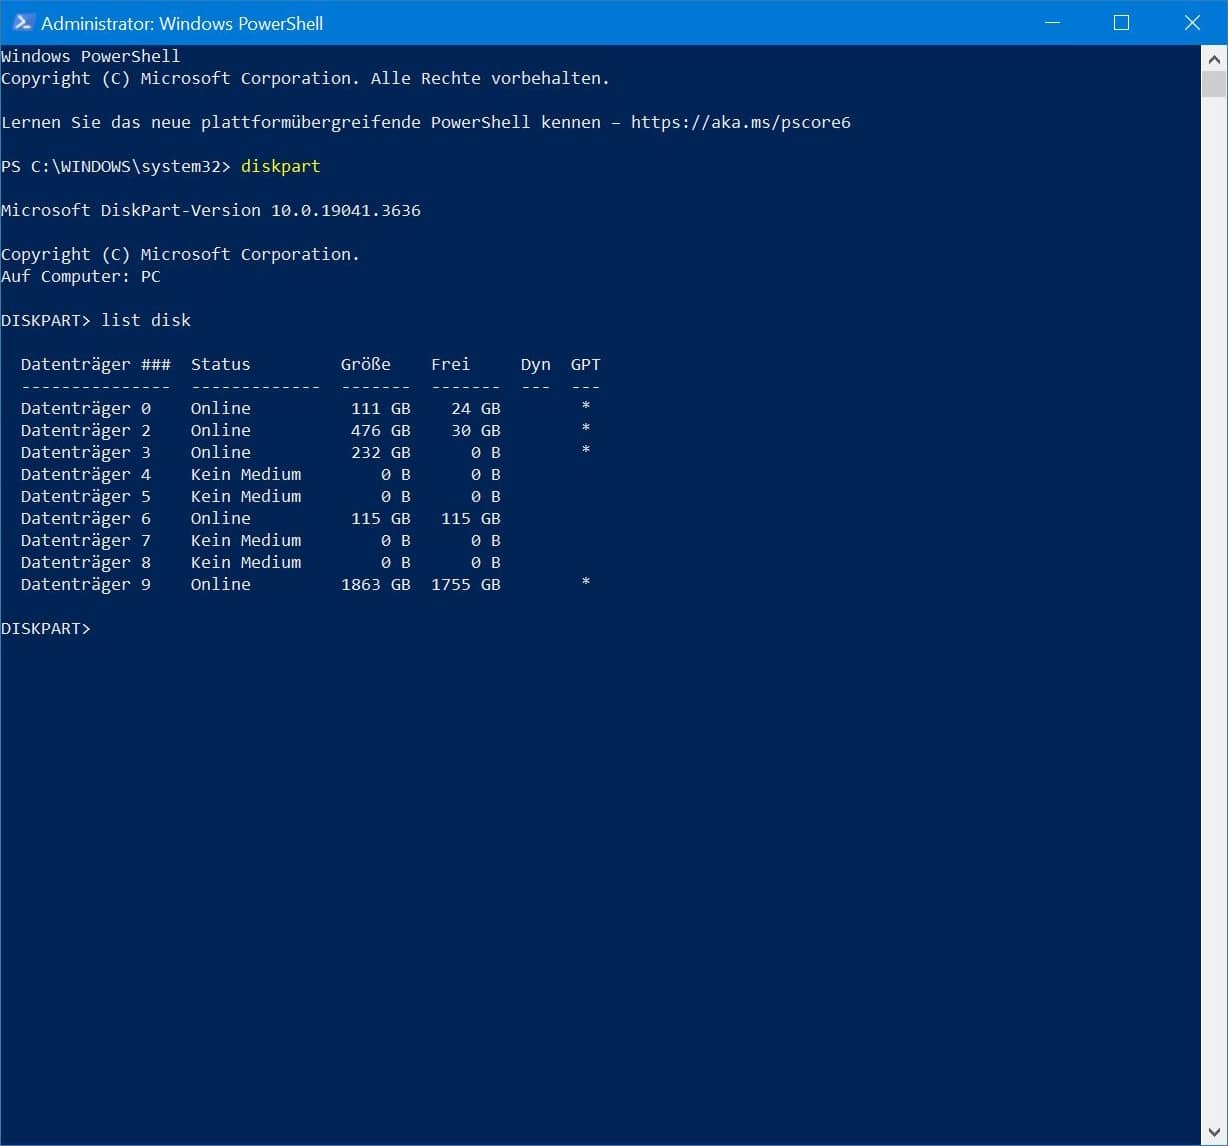1228x1146 pixels.
Task: Click 'PS C:\WINDOWS\system32>' prompt text
Action: coord(116,166)
